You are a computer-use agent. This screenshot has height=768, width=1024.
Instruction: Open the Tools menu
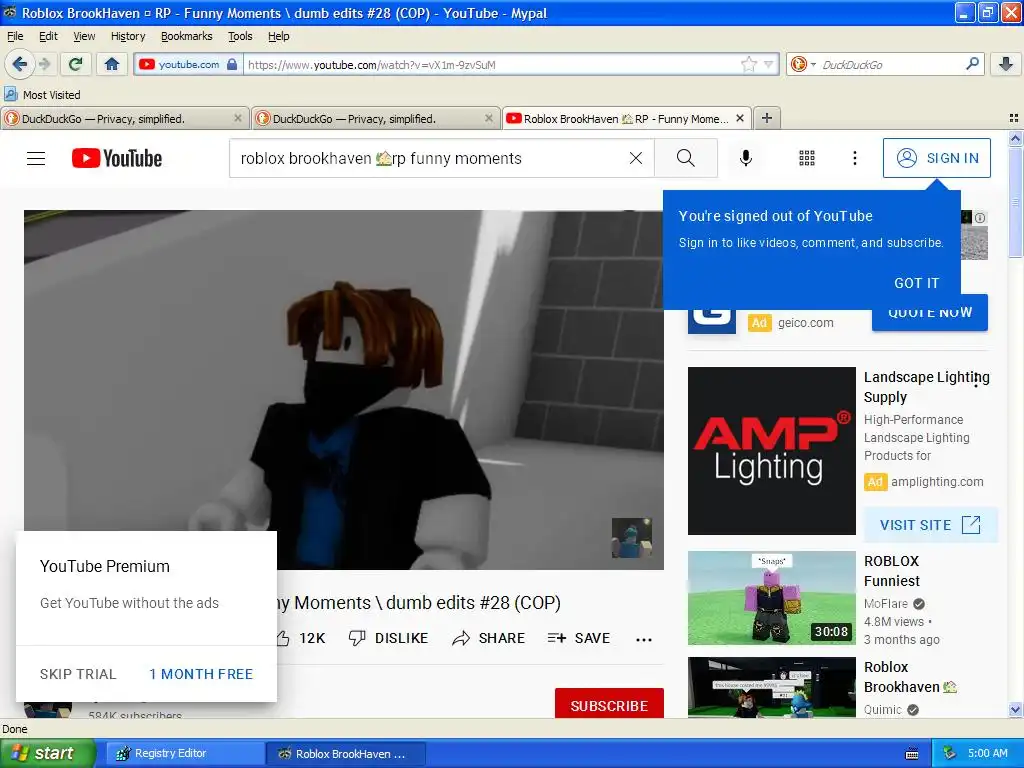240,36
